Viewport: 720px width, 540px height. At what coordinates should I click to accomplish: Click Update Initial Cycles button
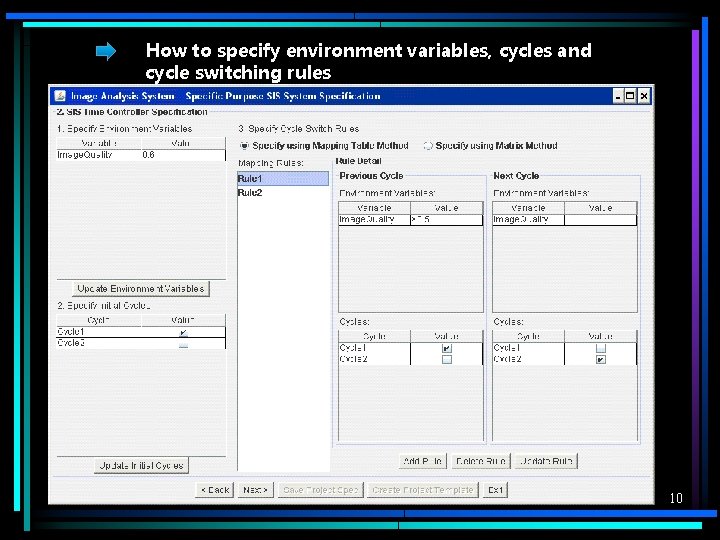(x=141, y=466)
